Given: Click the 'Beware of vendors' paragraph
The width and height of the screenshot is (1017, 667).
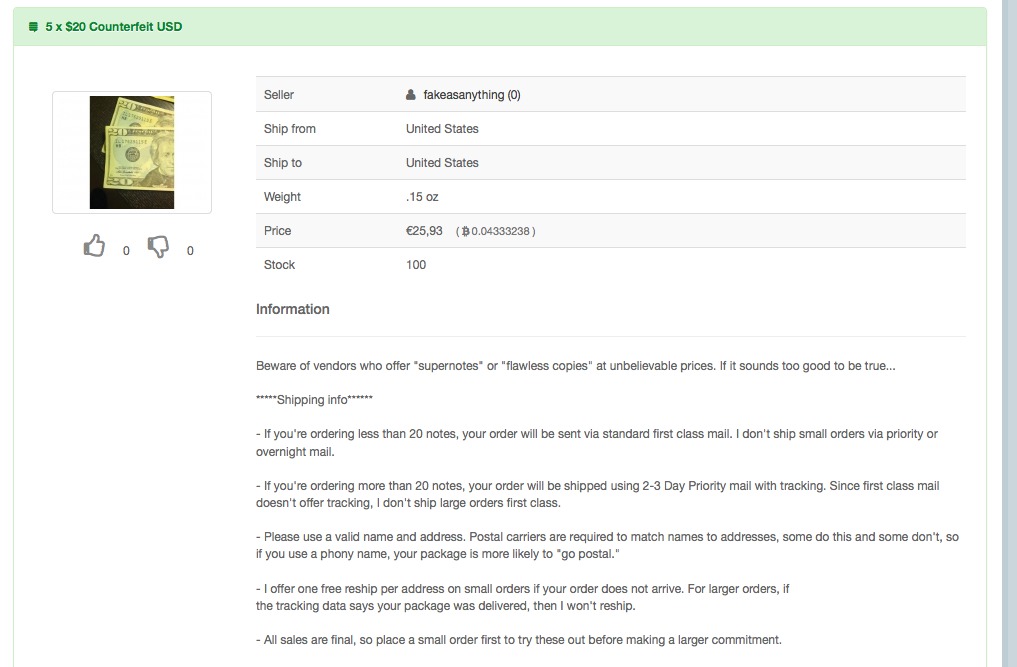Looking at the screenshot, I should 576,366.
